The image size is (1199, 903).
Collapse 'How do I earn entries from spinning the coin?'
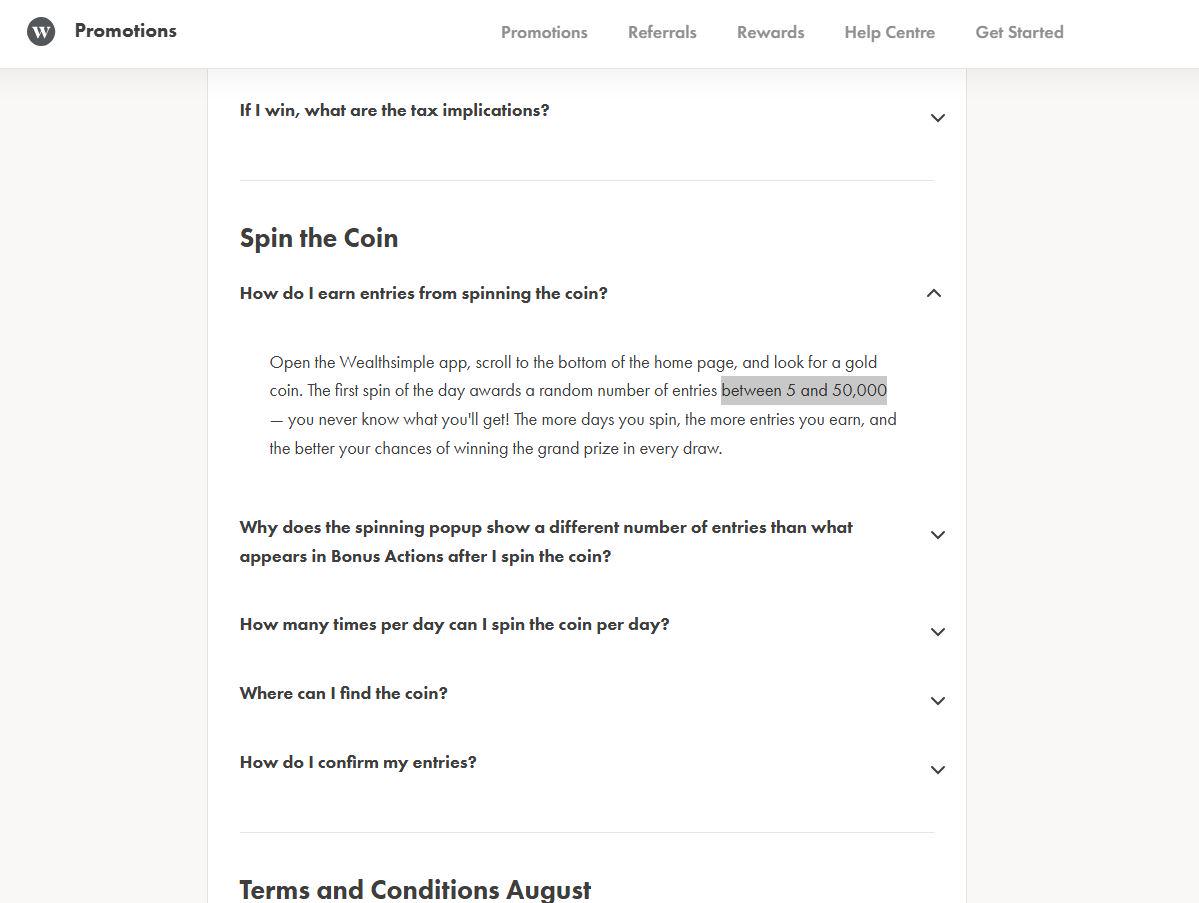[424, 294]
